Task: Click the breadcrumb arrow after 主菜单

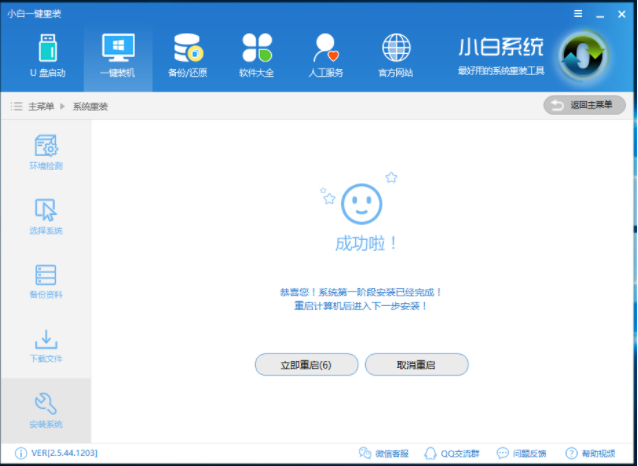Action: tap(63, 107)
